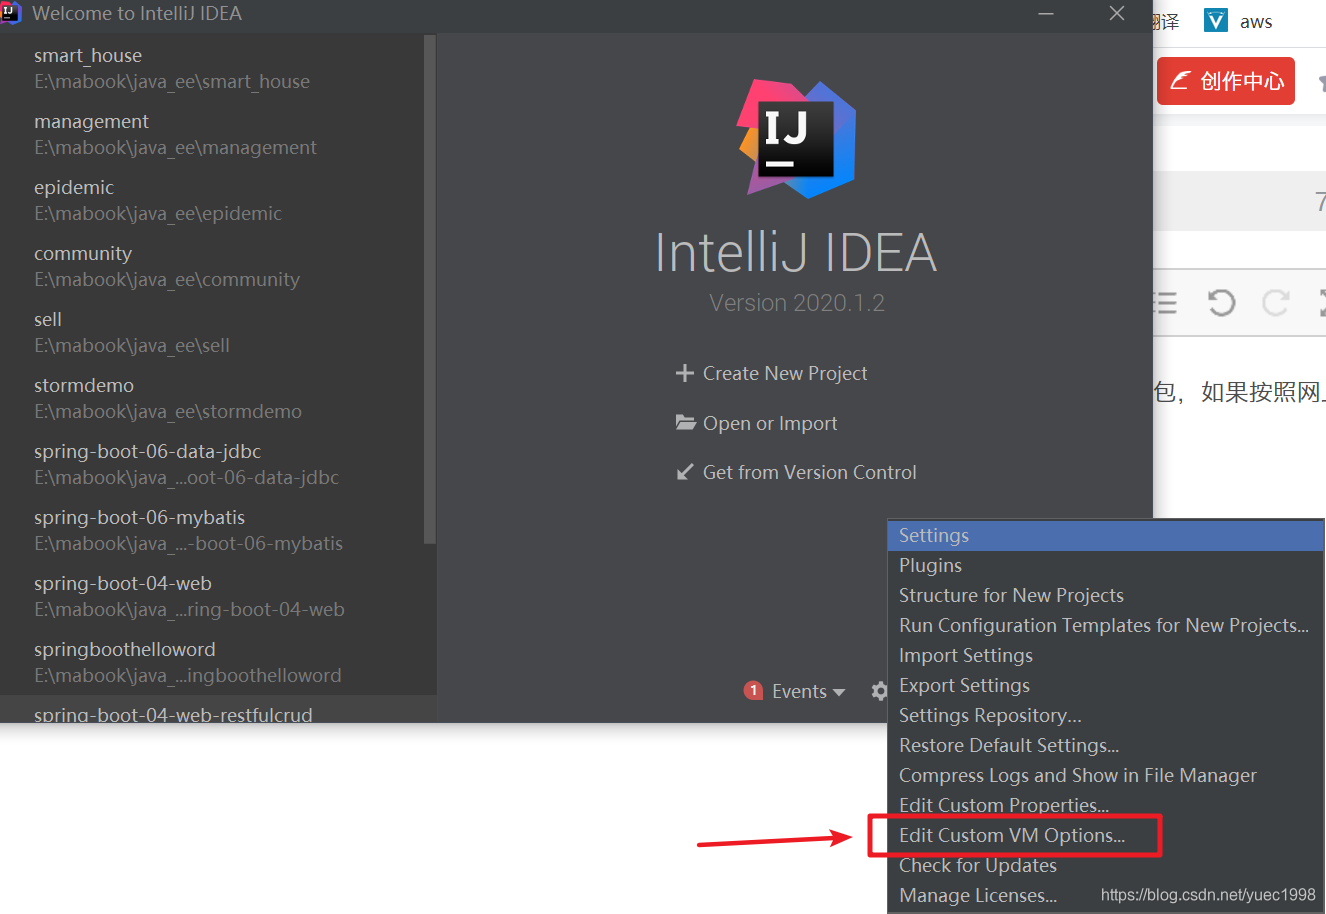Screen dimensions: 1326x914
Task: Open Manage Licenses entry
Action: tap(1105, 895)
